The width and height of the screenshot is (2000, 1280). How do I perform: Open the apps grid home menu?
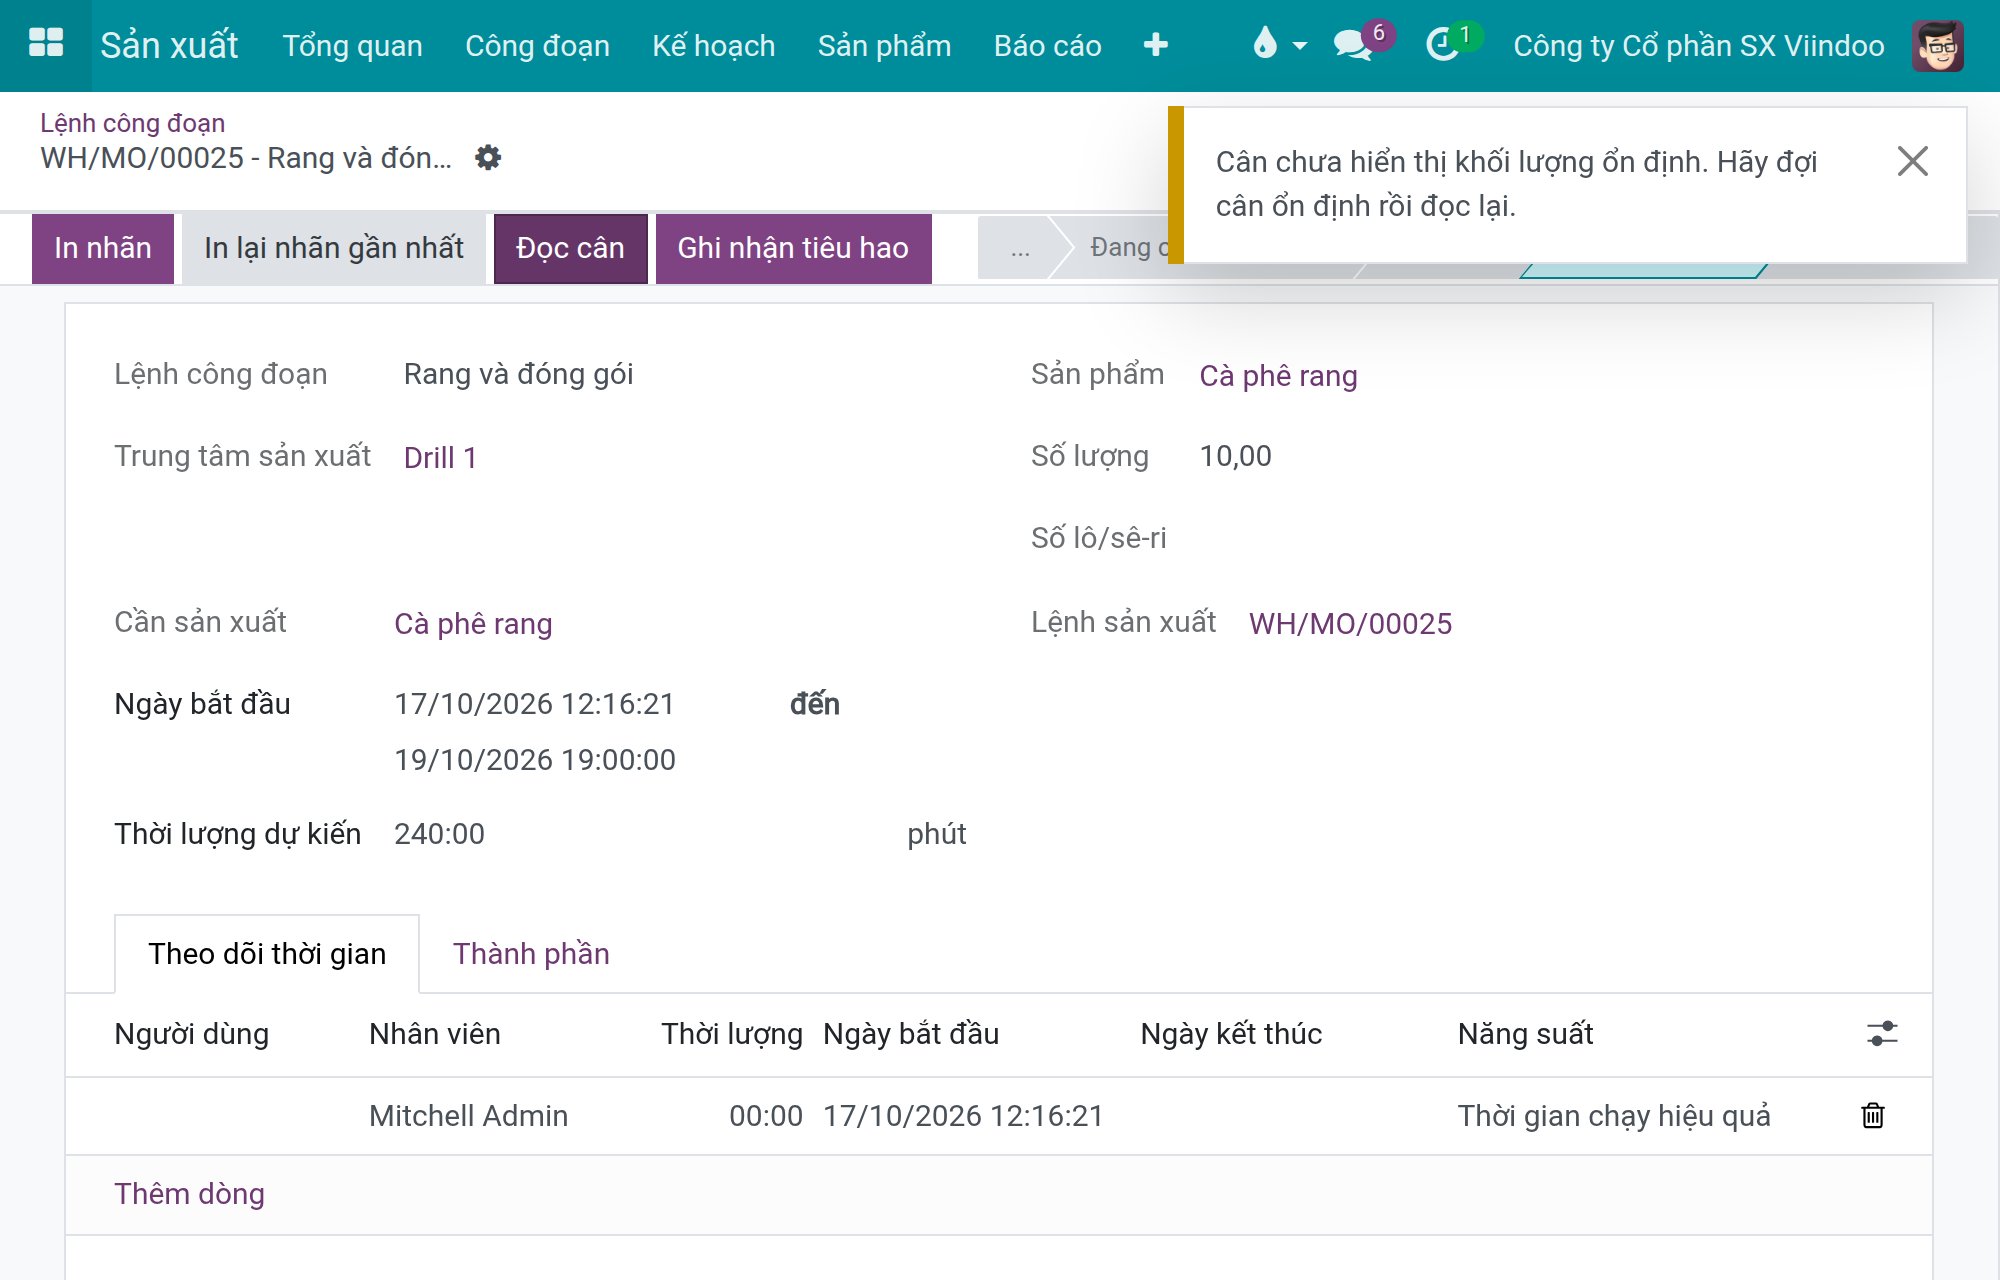click(x=46, y=44)
